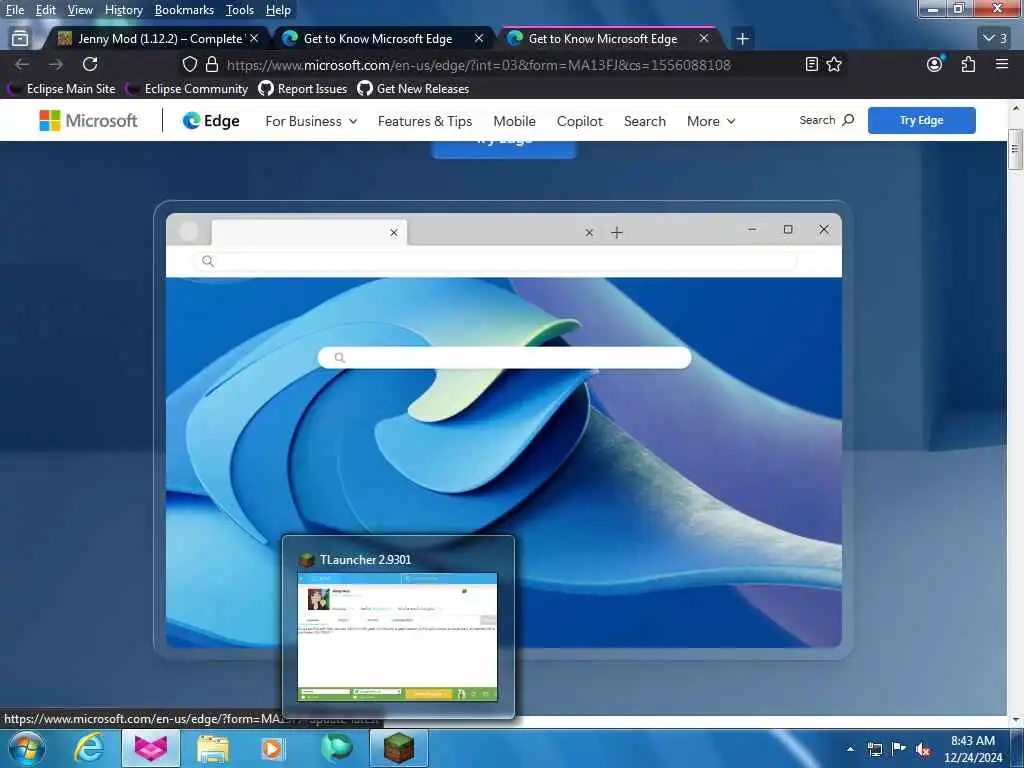Reload the current page
Screen dimensions: 1024x768
(x=90, y=64)
